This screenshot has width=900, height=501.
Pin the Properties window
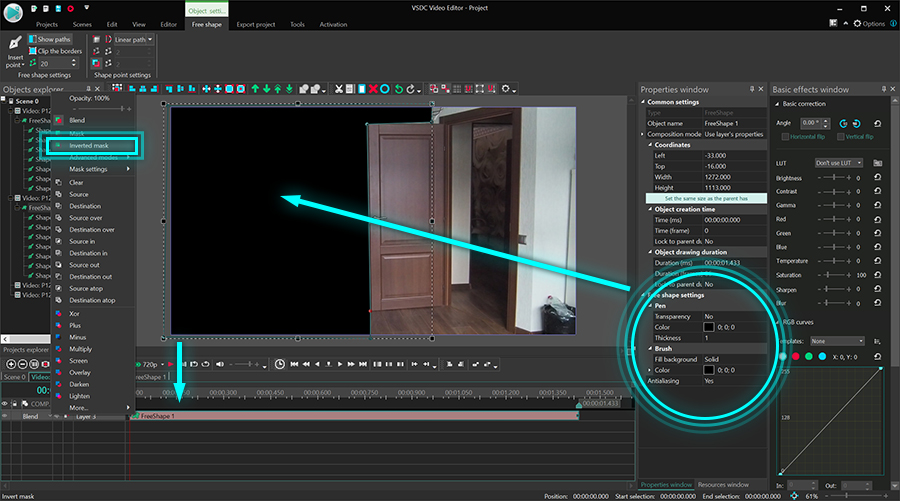click(x=752, y=89)
